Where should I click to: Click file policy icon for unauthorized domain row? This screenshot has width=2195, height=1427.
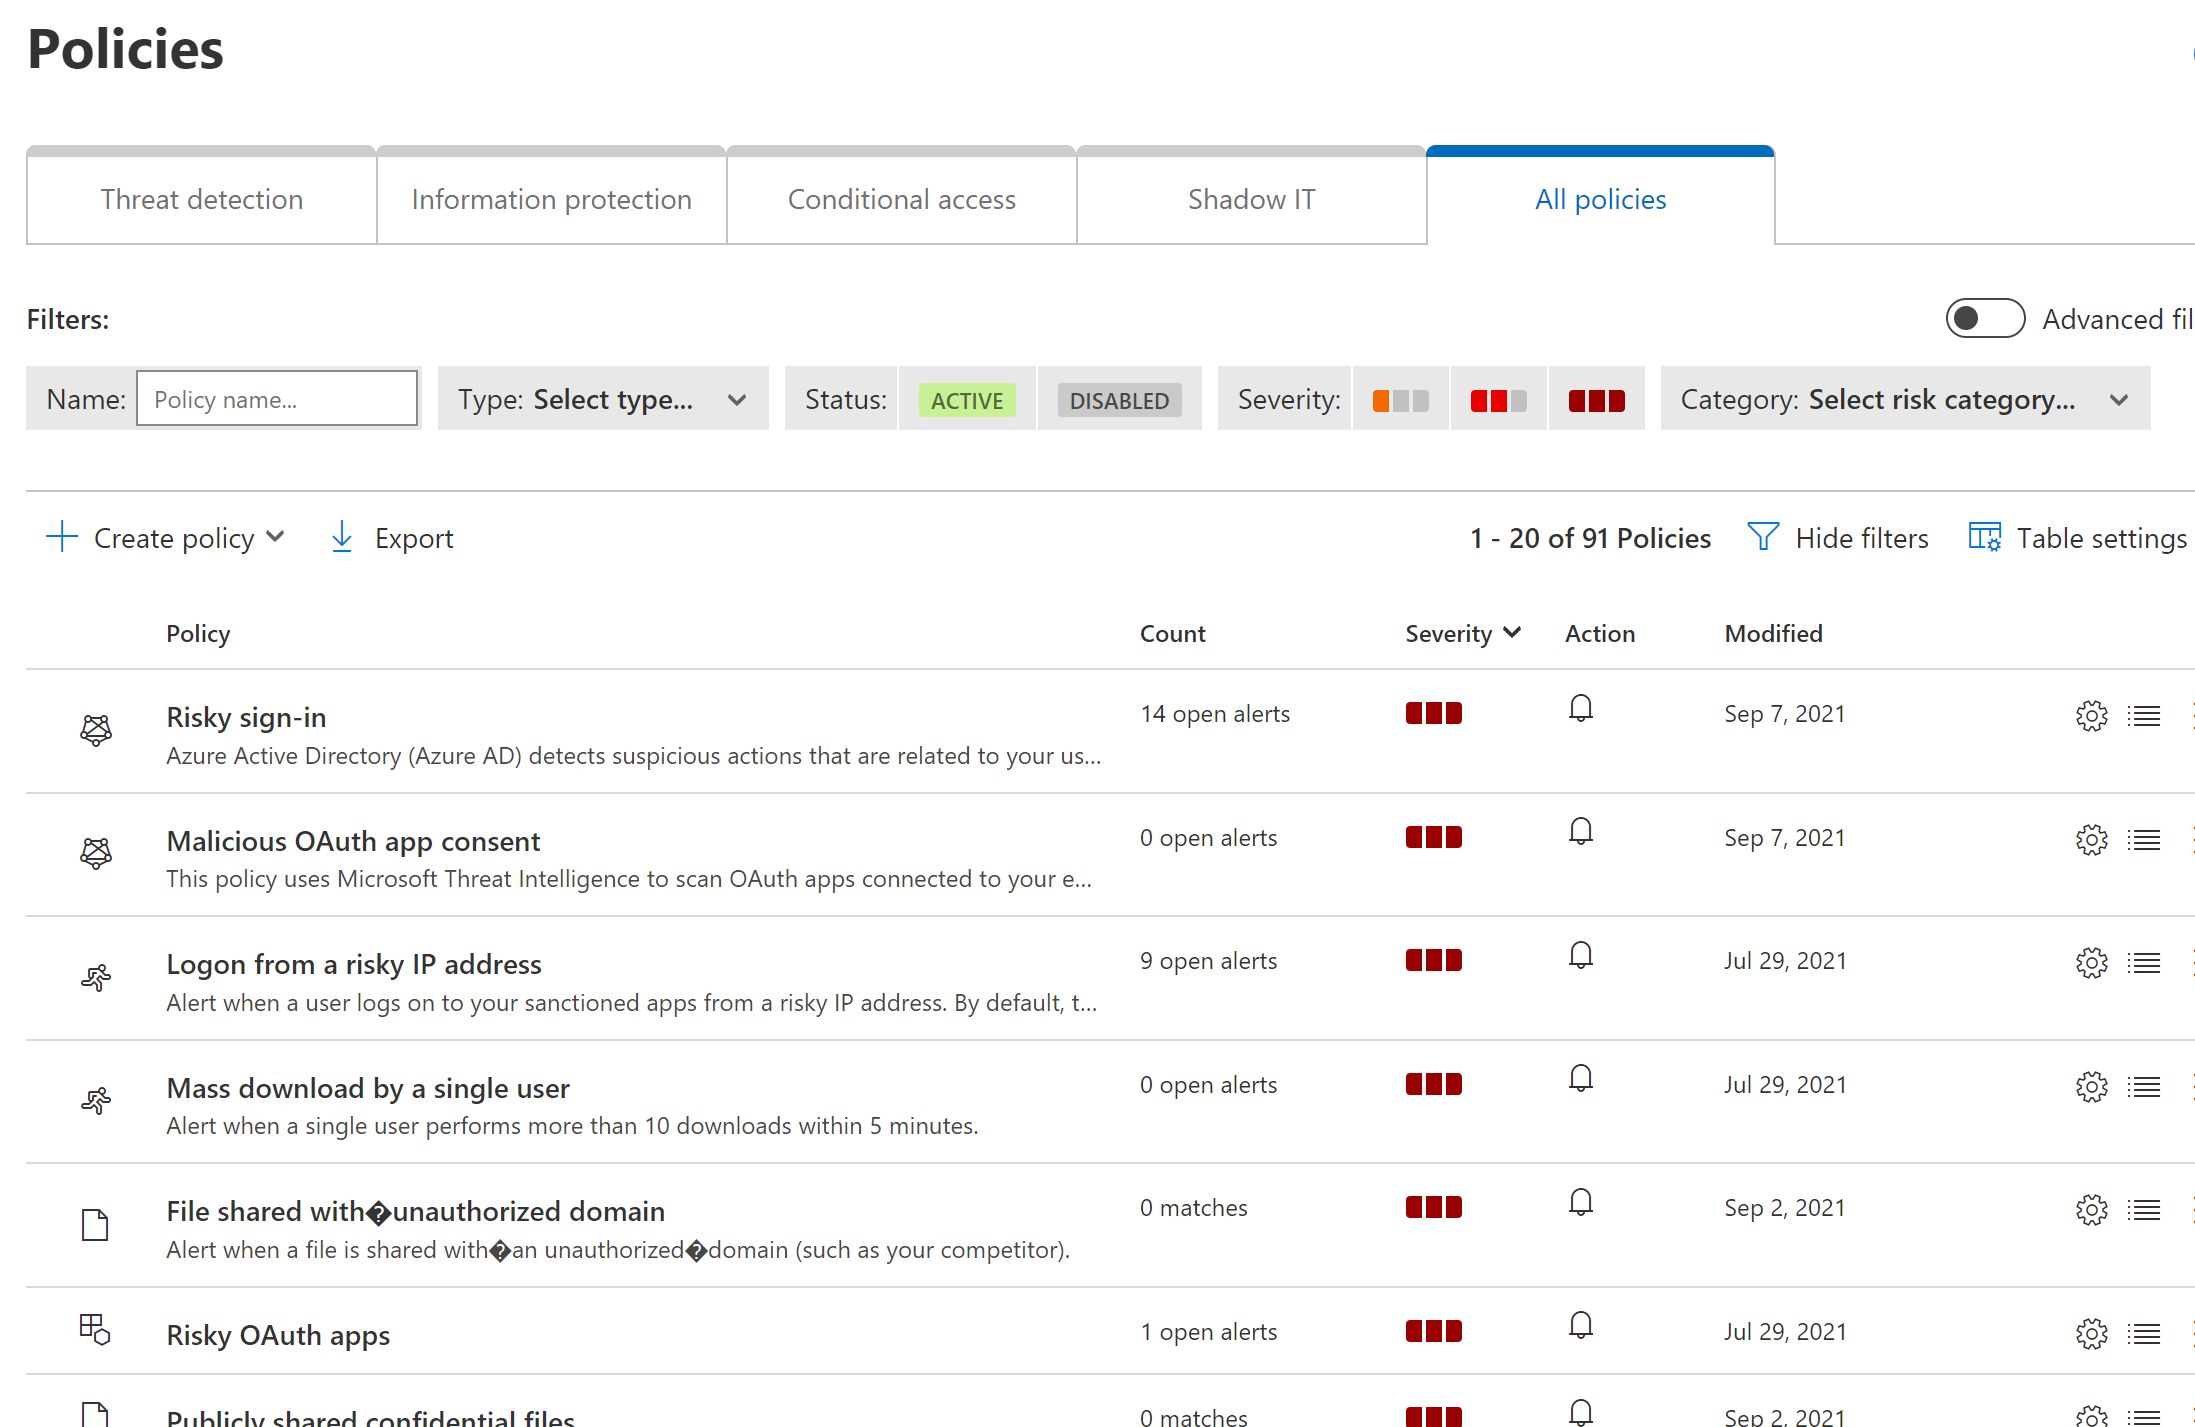[95, 1225]
